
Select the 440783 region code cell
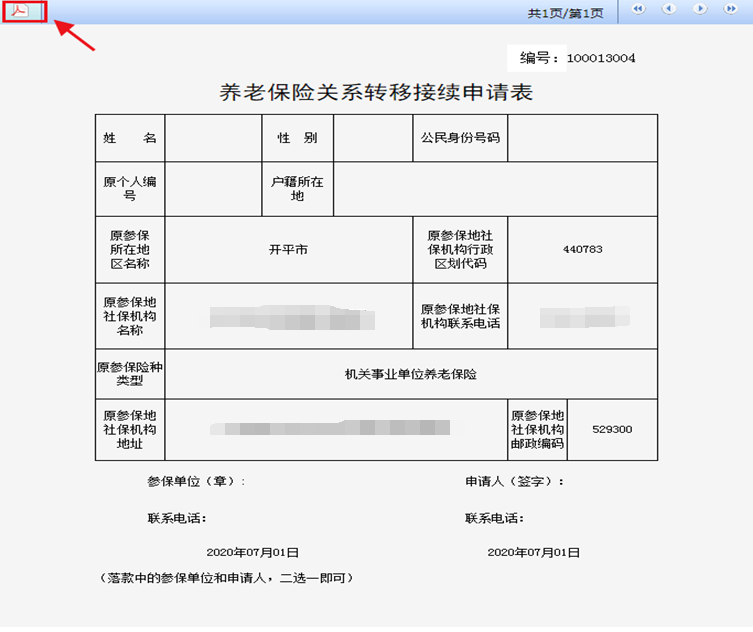tap(582, 249)
